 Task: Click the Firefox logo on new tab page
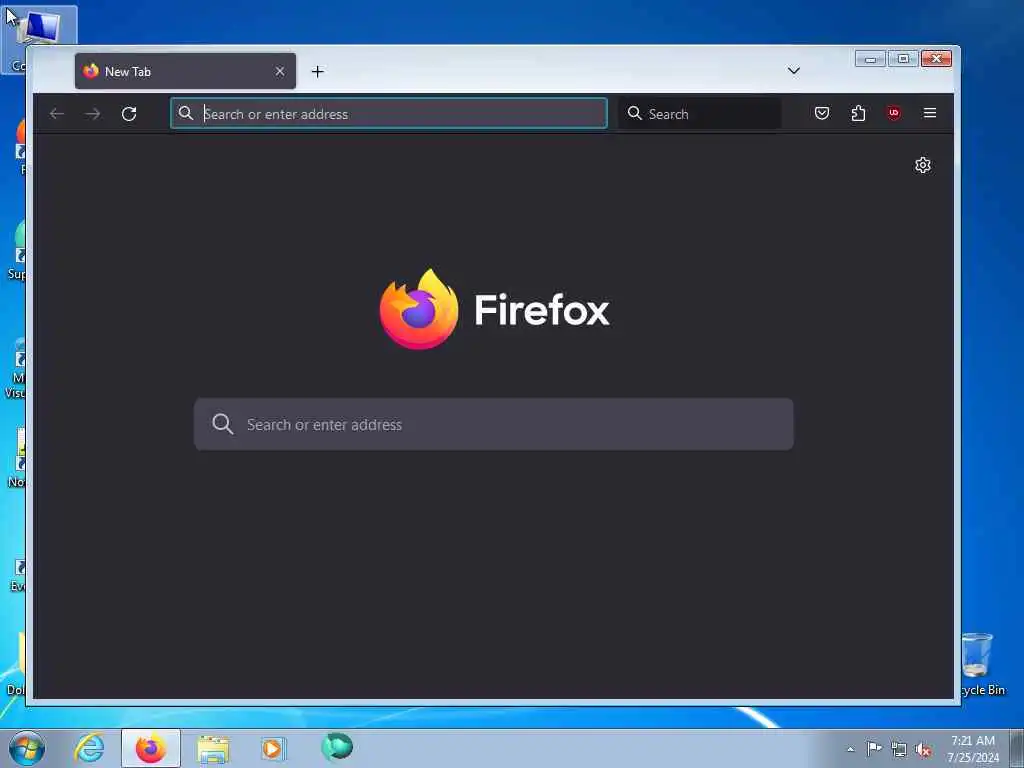click(494, 309)
